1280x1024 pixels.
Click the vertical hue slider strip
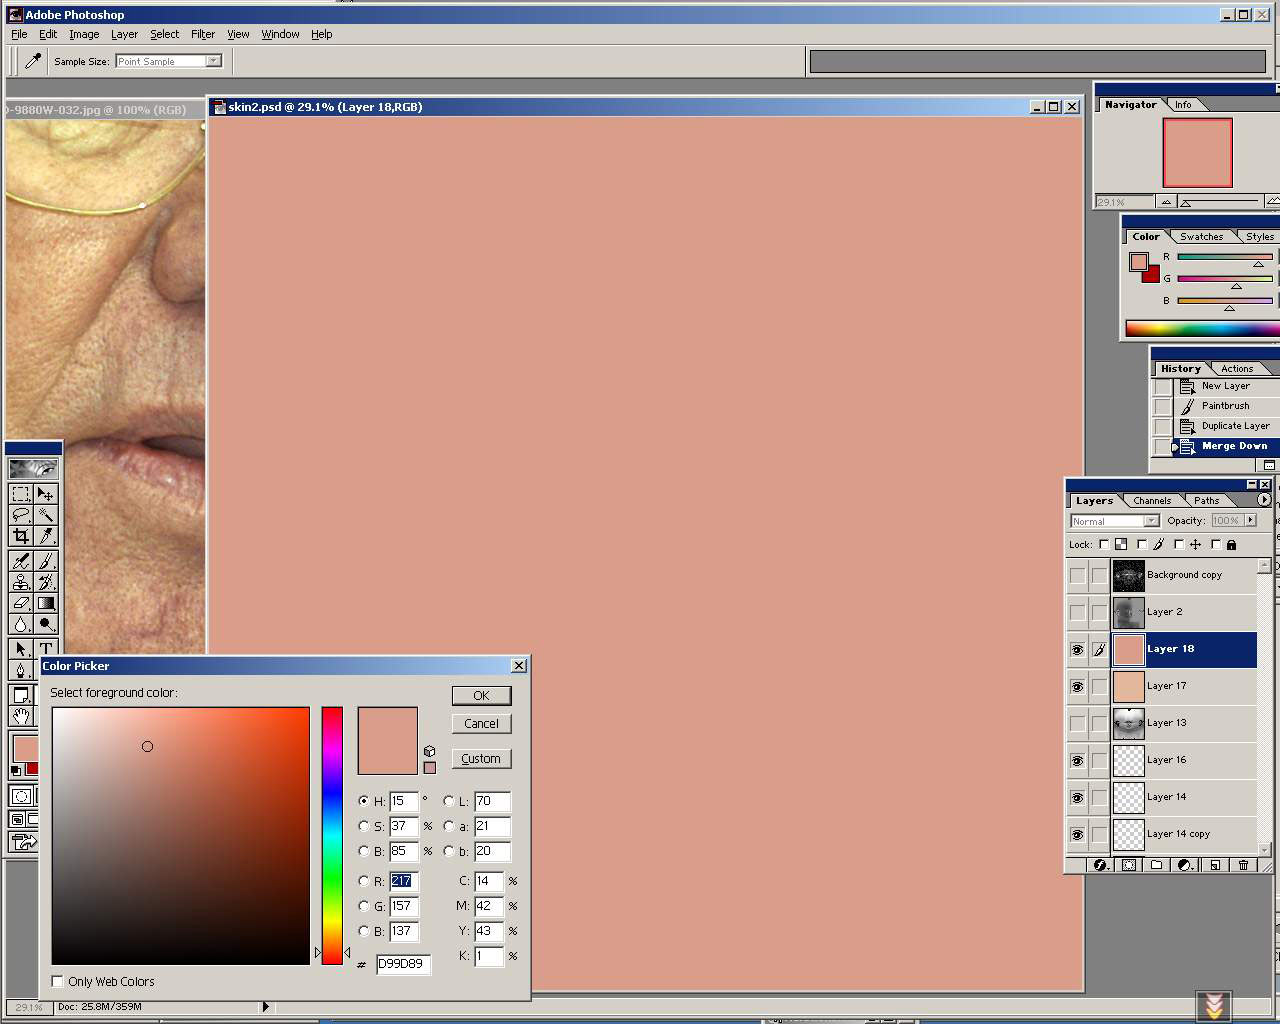pos(332,835)
